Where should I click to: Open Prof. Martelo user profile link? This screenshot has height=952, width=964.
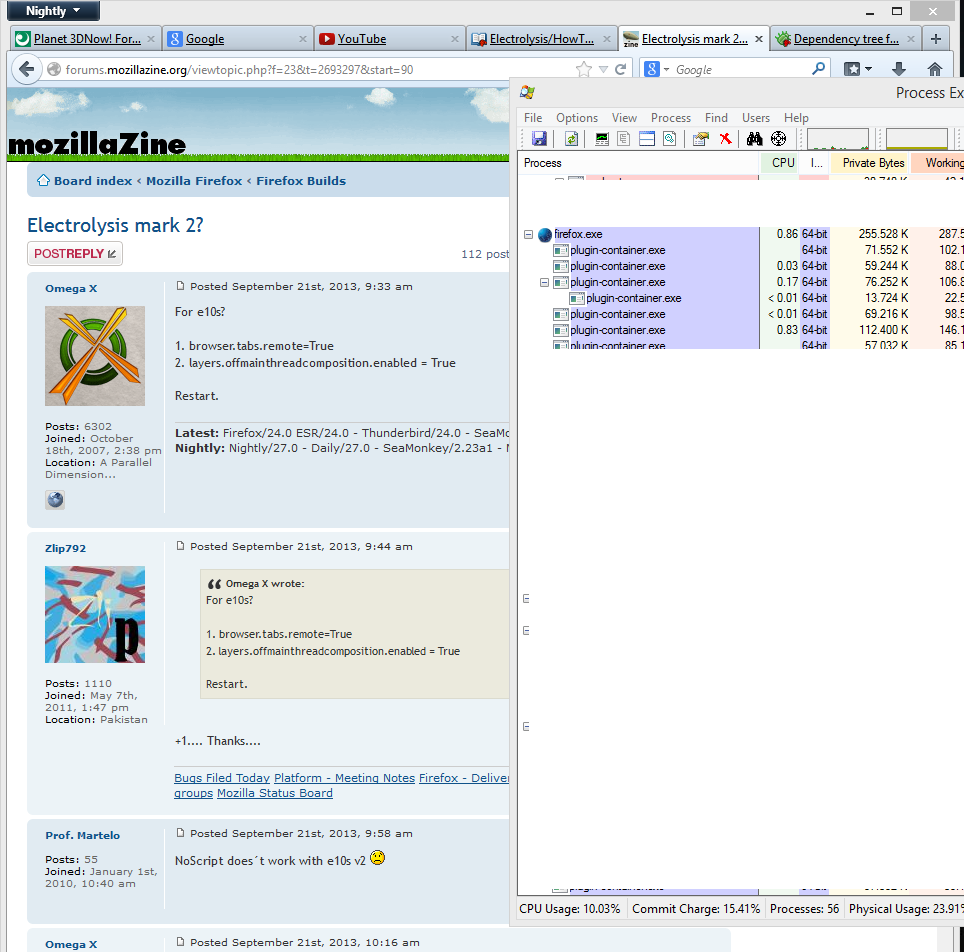[82, 835]
